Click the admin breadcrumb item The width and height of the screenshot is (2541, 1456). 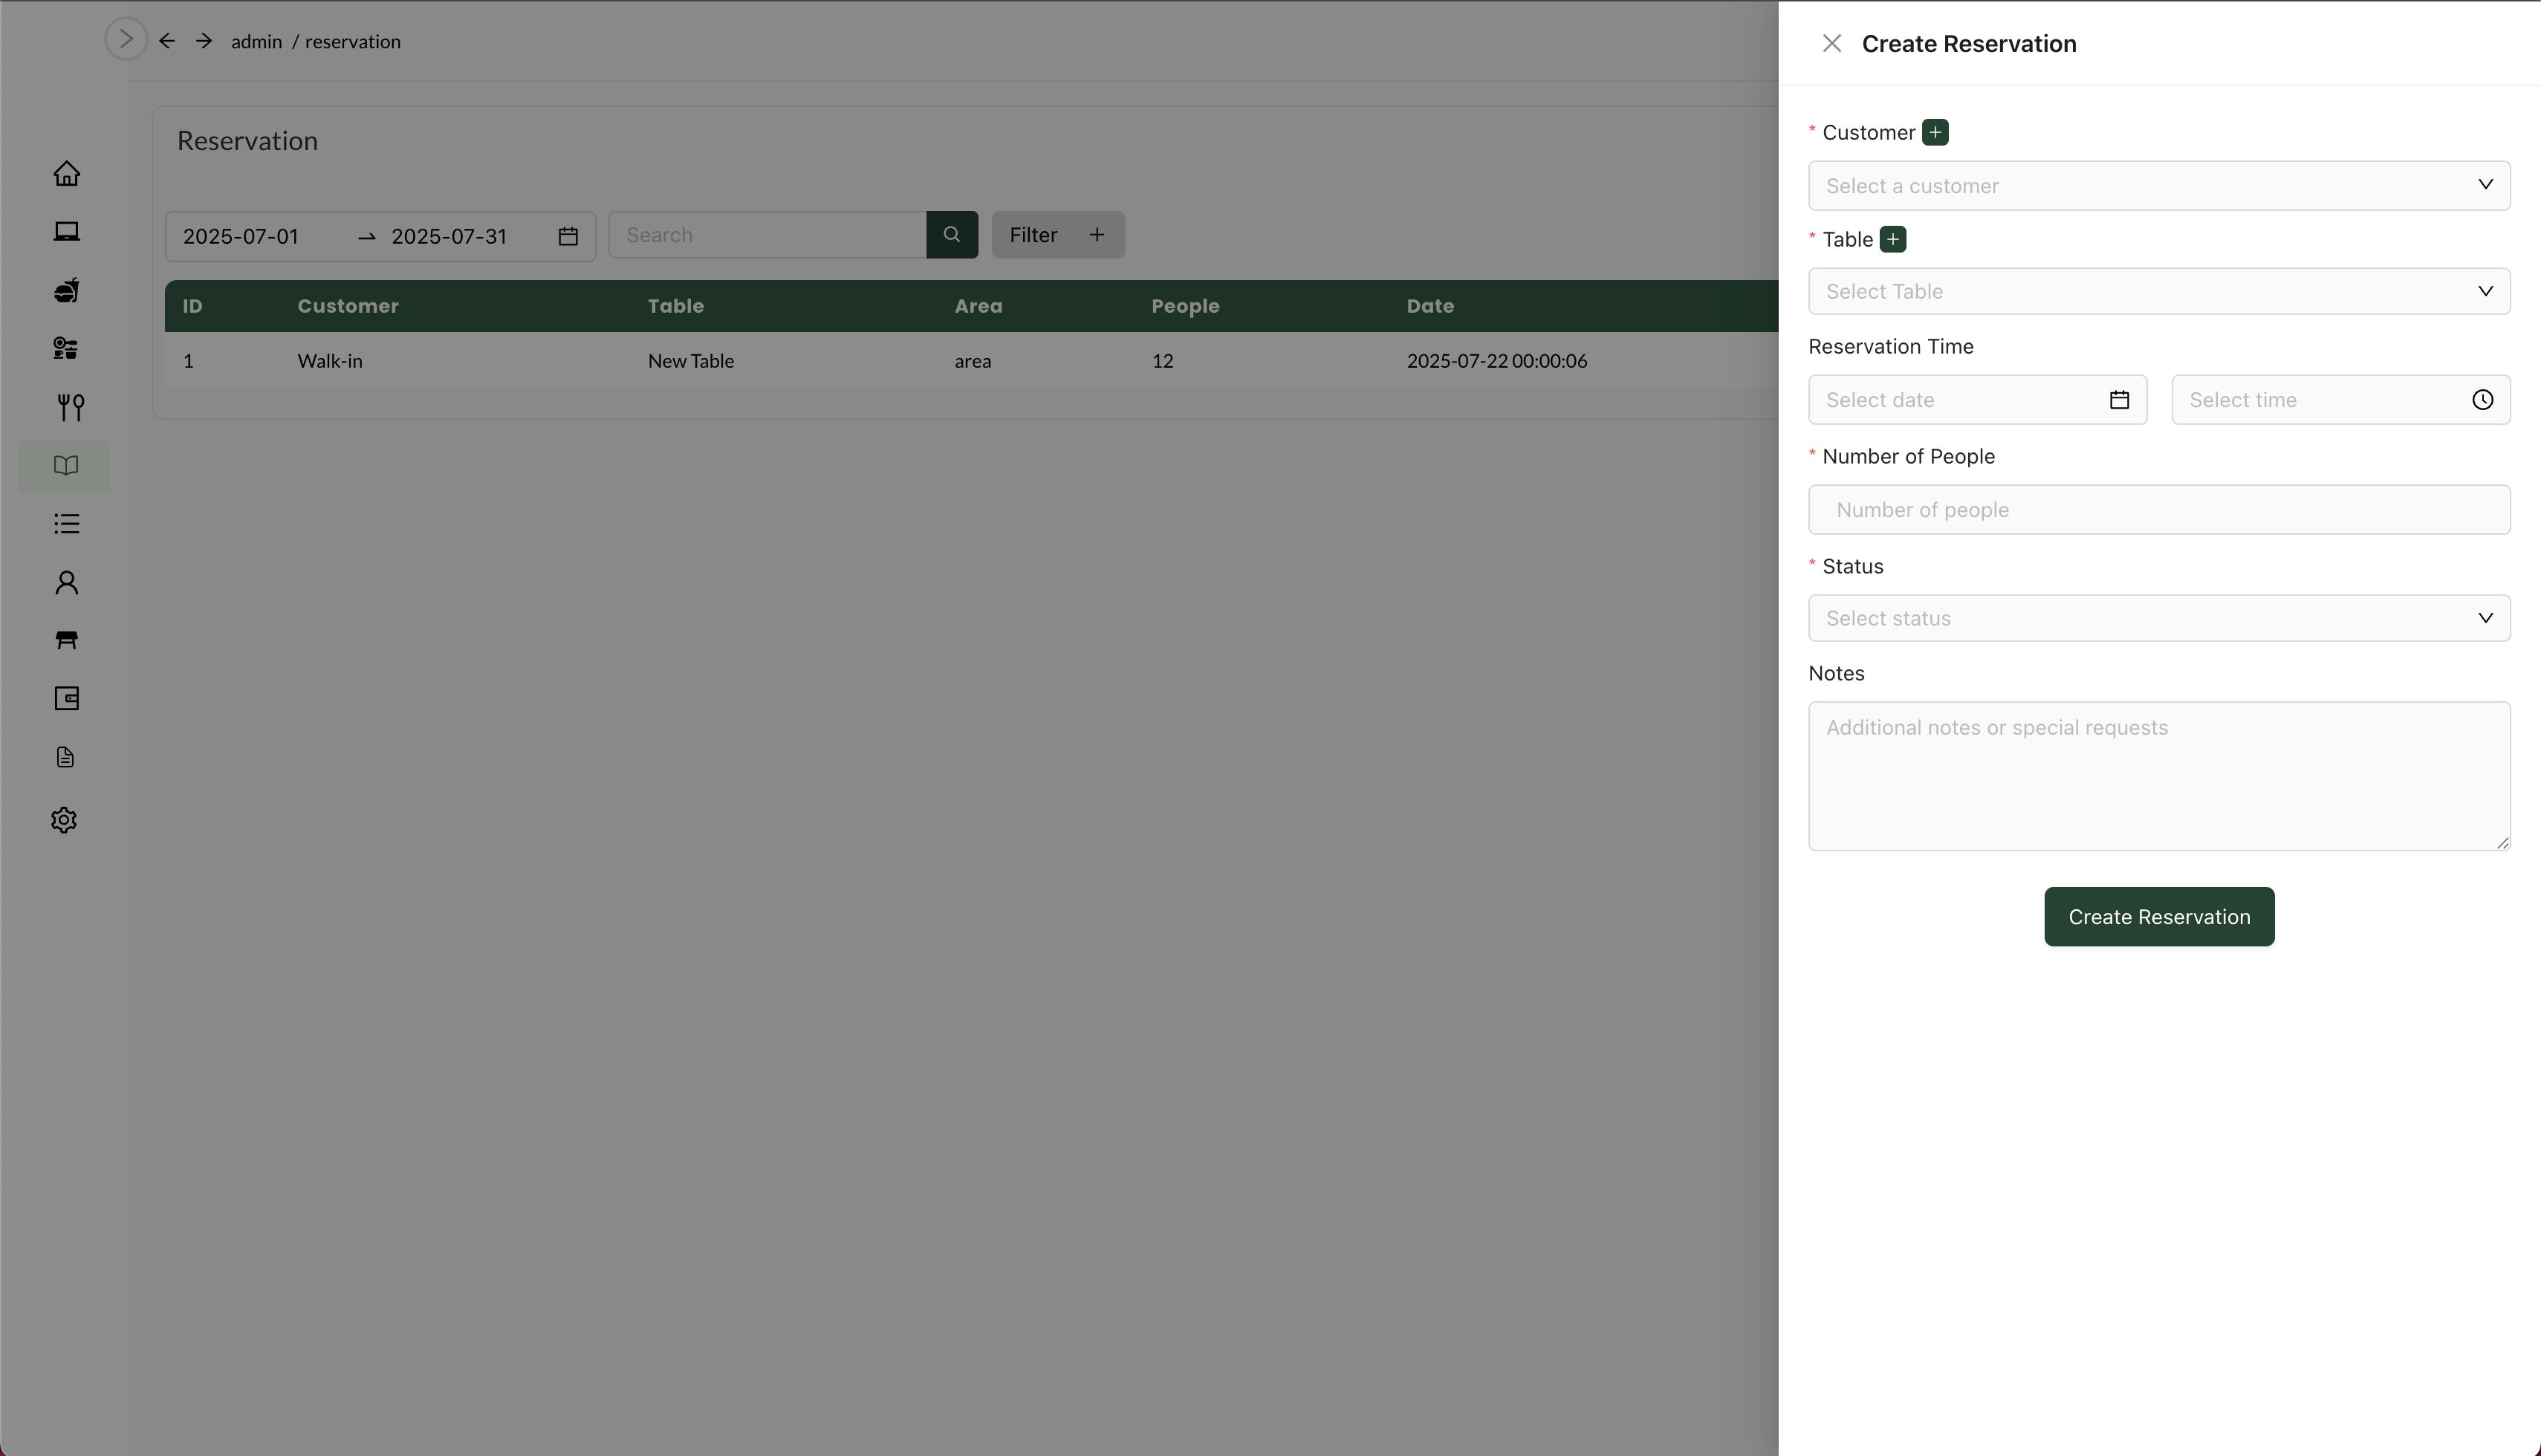coord(256,42)
